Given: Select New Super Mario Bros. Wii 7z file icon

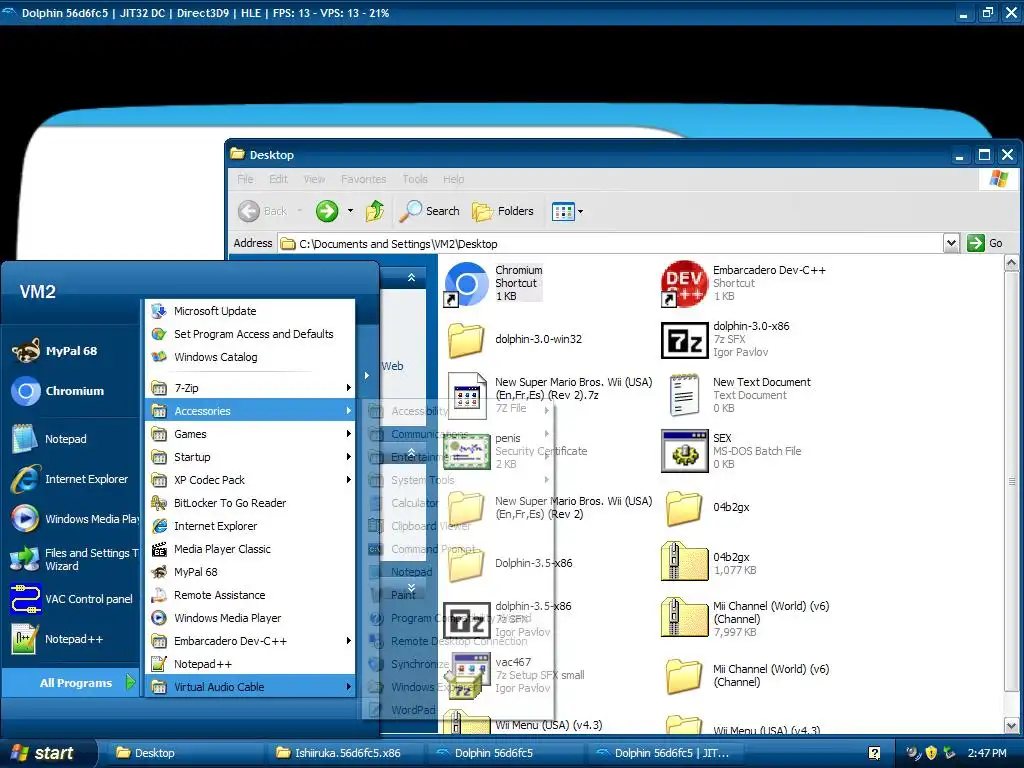Looking at the screenshot, I should pyautogui.click(x=466, y=396).
